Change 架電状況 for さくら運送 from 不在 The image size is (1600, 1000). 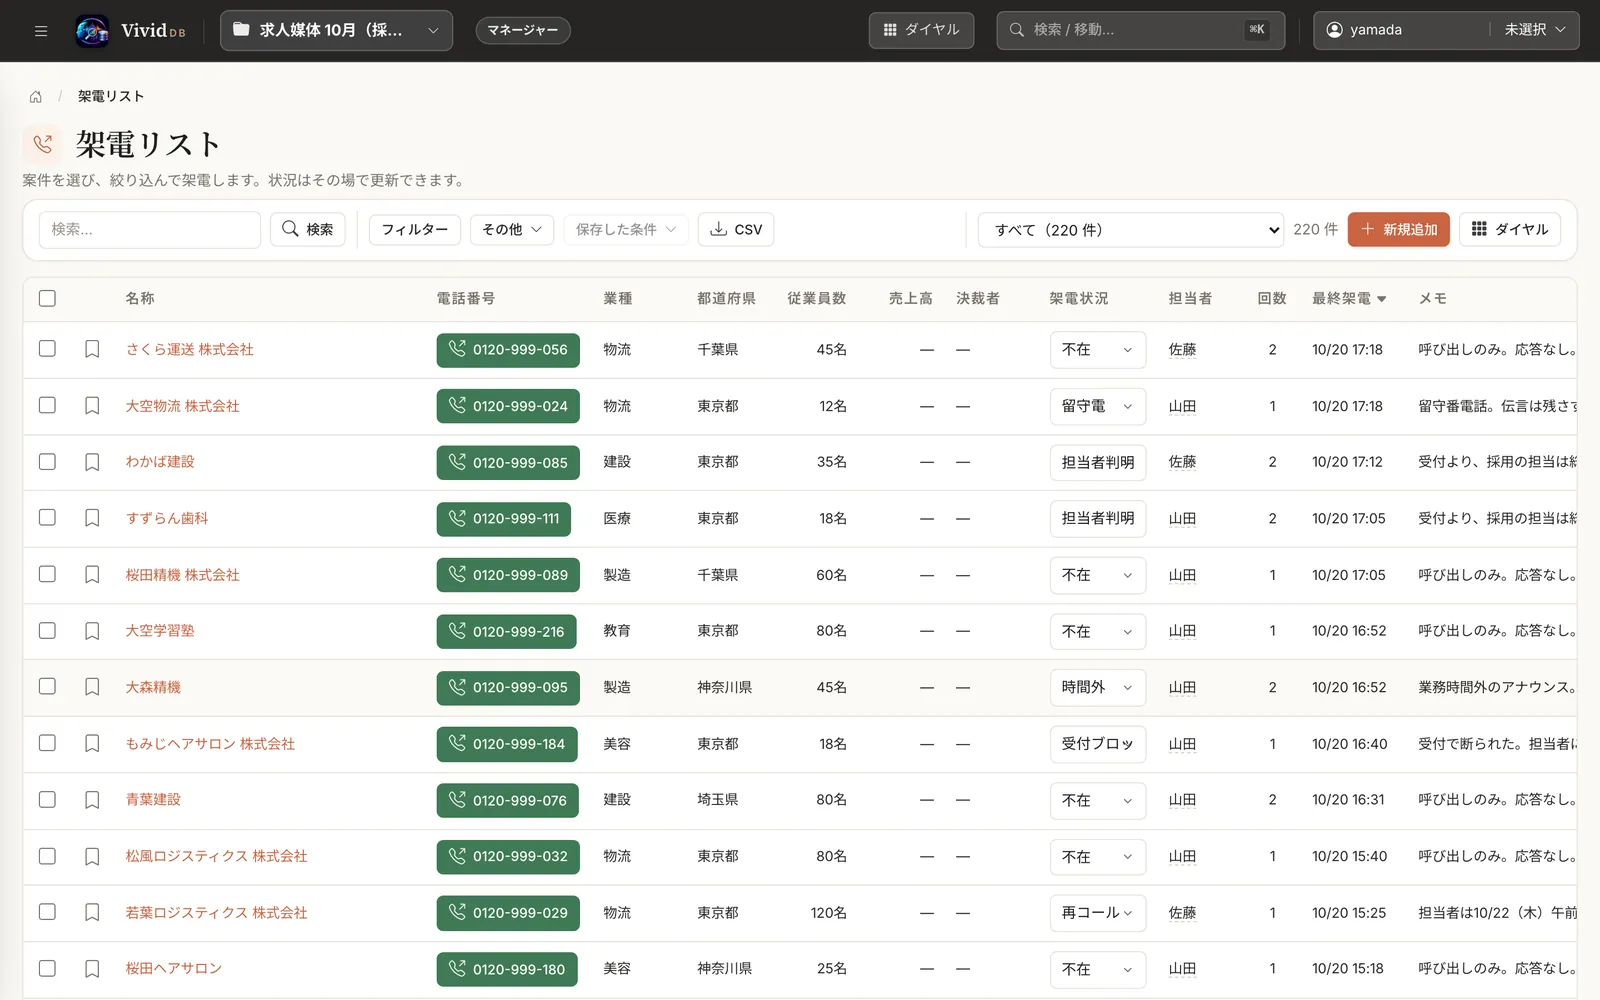1097,350
